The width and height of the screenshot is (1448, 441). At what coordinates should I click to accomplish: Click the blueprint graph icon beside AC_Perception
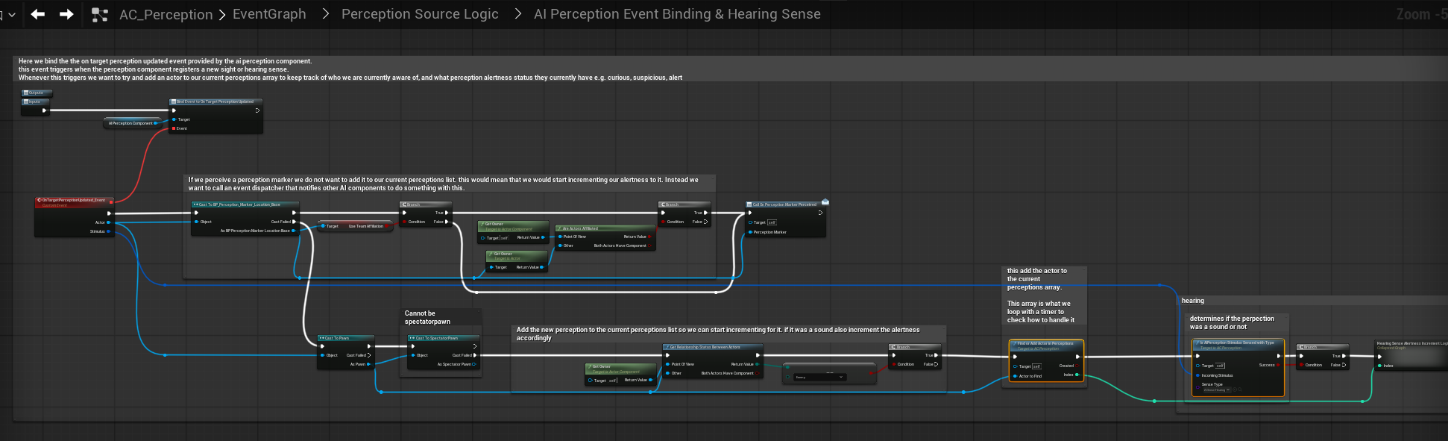(100, 14)
